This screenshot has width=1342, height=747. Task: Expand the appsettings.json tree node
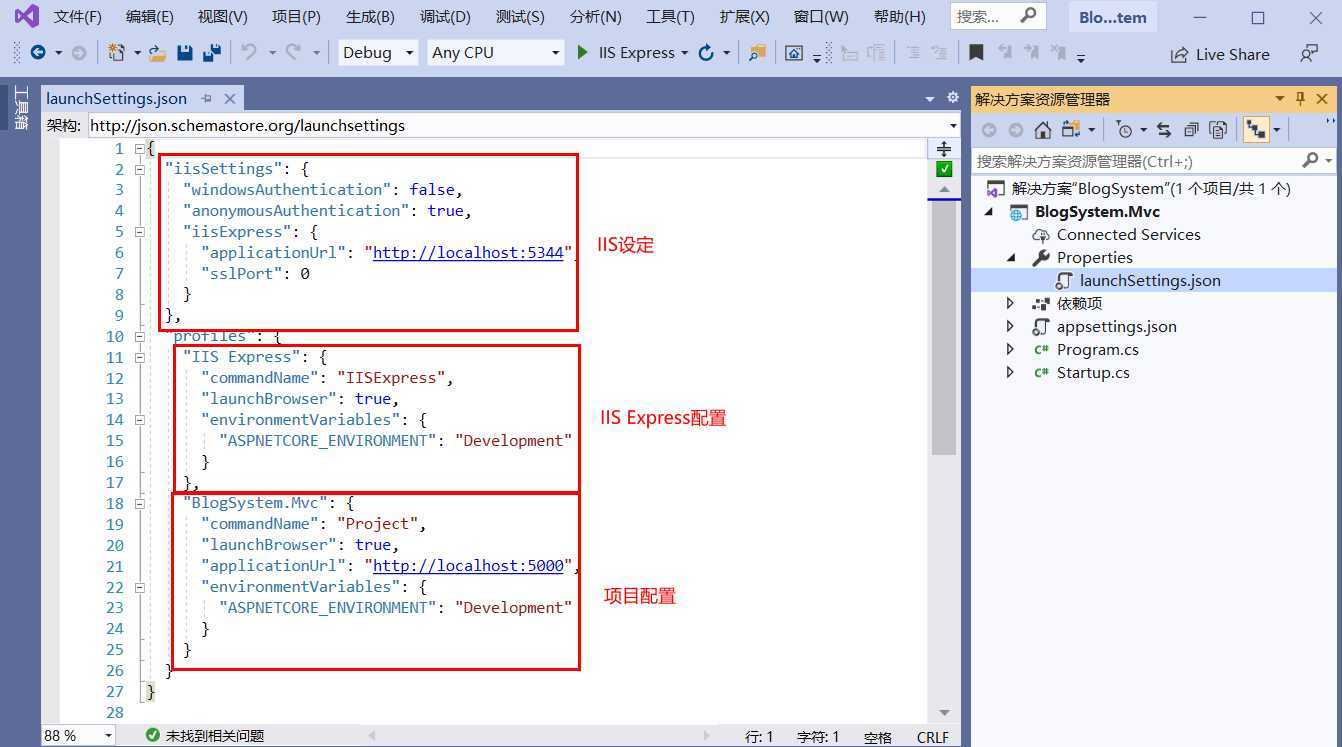click(1010, 326)
